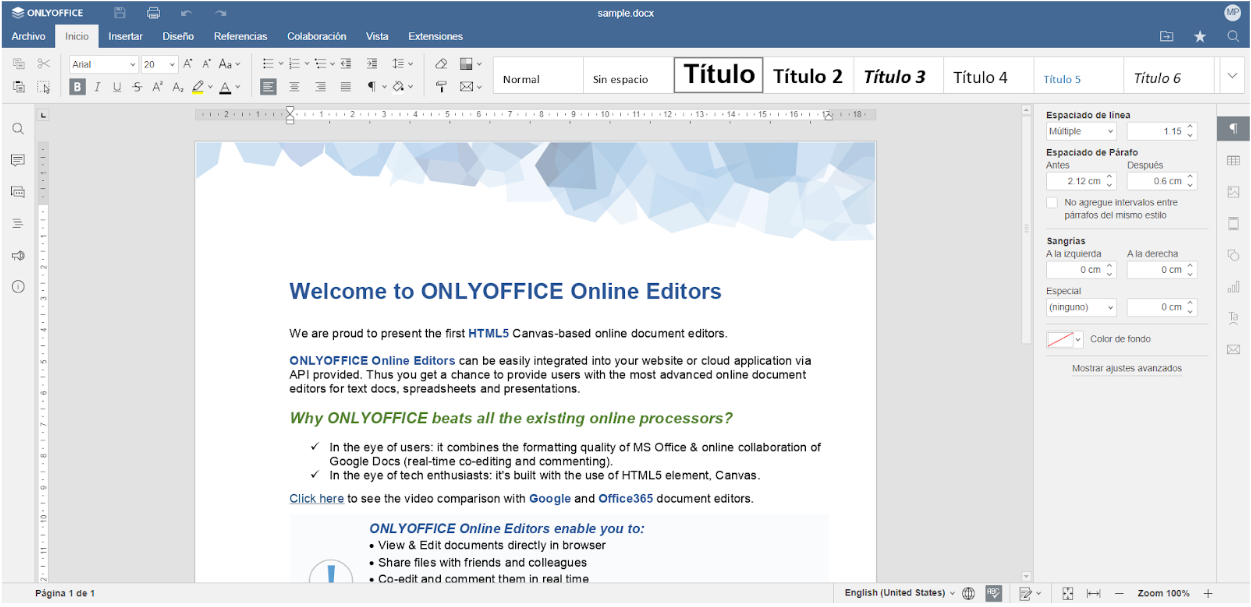Enable spell checking in status bar
1251x607 pixels.
[x=992, y=592]
